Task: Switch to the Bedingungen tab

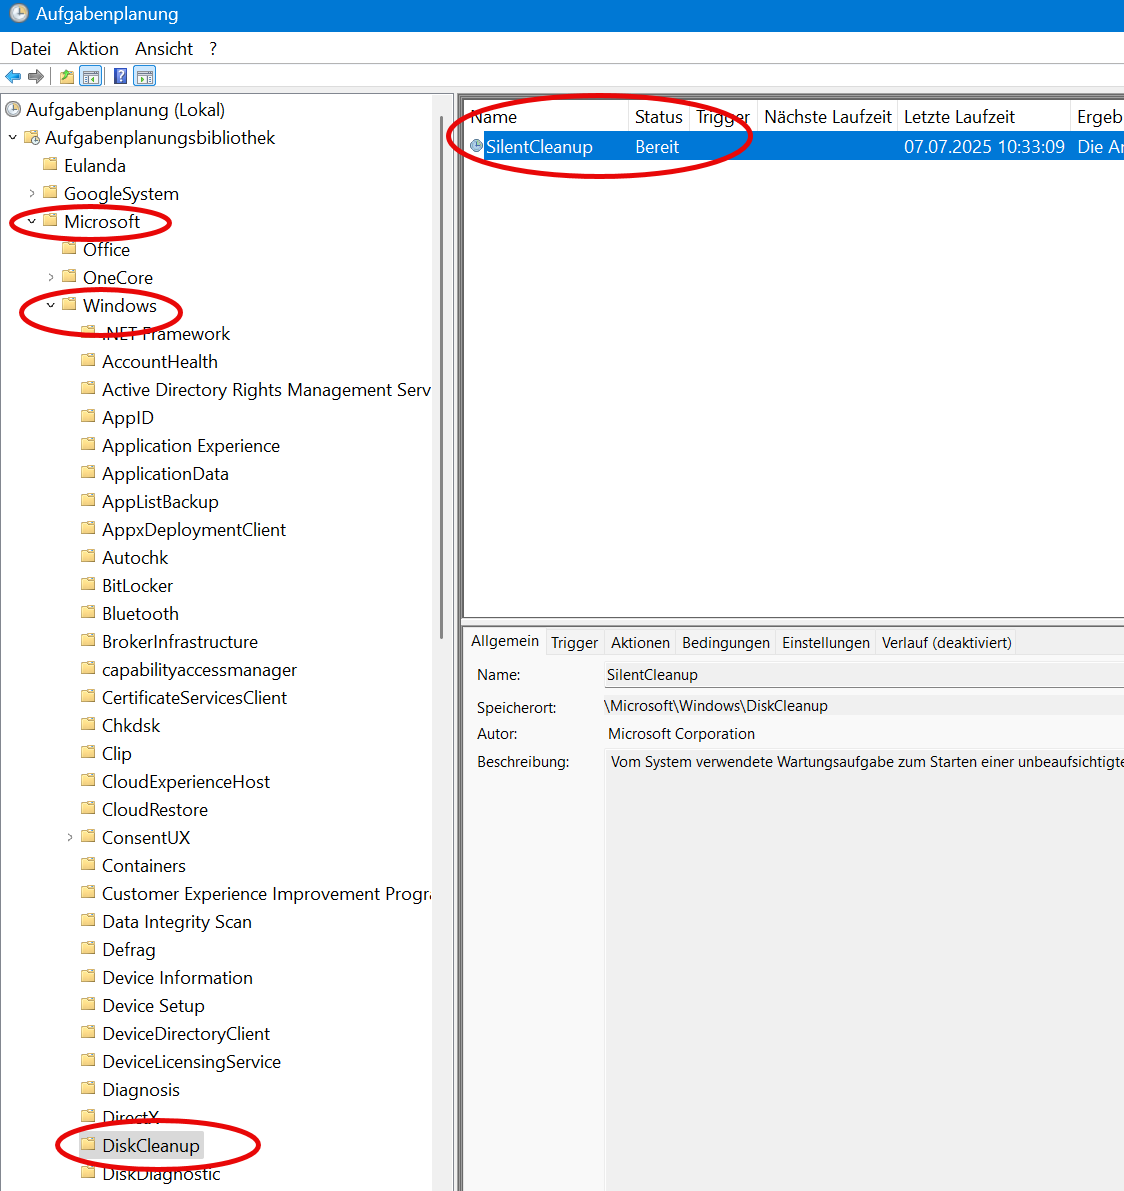Action: 725,643
